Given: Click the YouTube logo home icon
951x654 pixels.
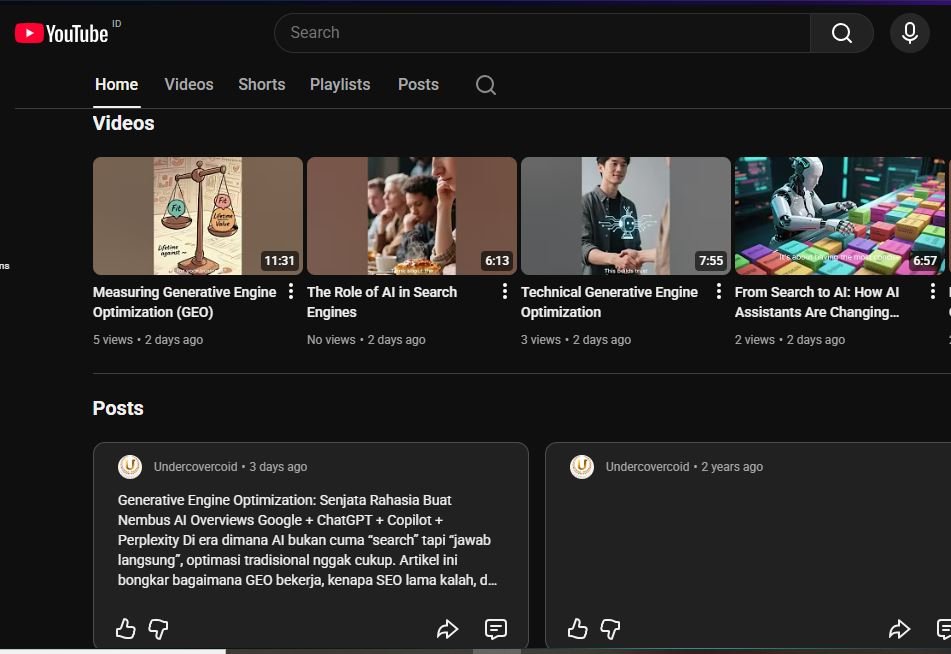Looking at the screenshot, I should point(61,33).
